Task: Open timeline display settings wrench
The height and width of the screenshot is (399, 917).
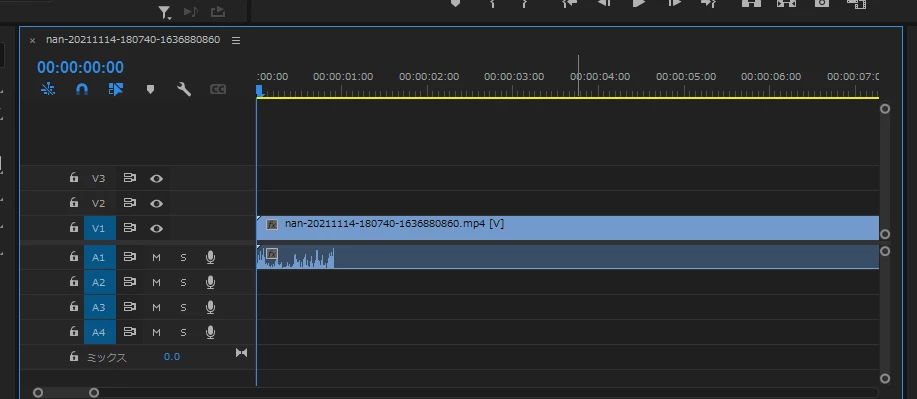Action: [x=184, y=89]
